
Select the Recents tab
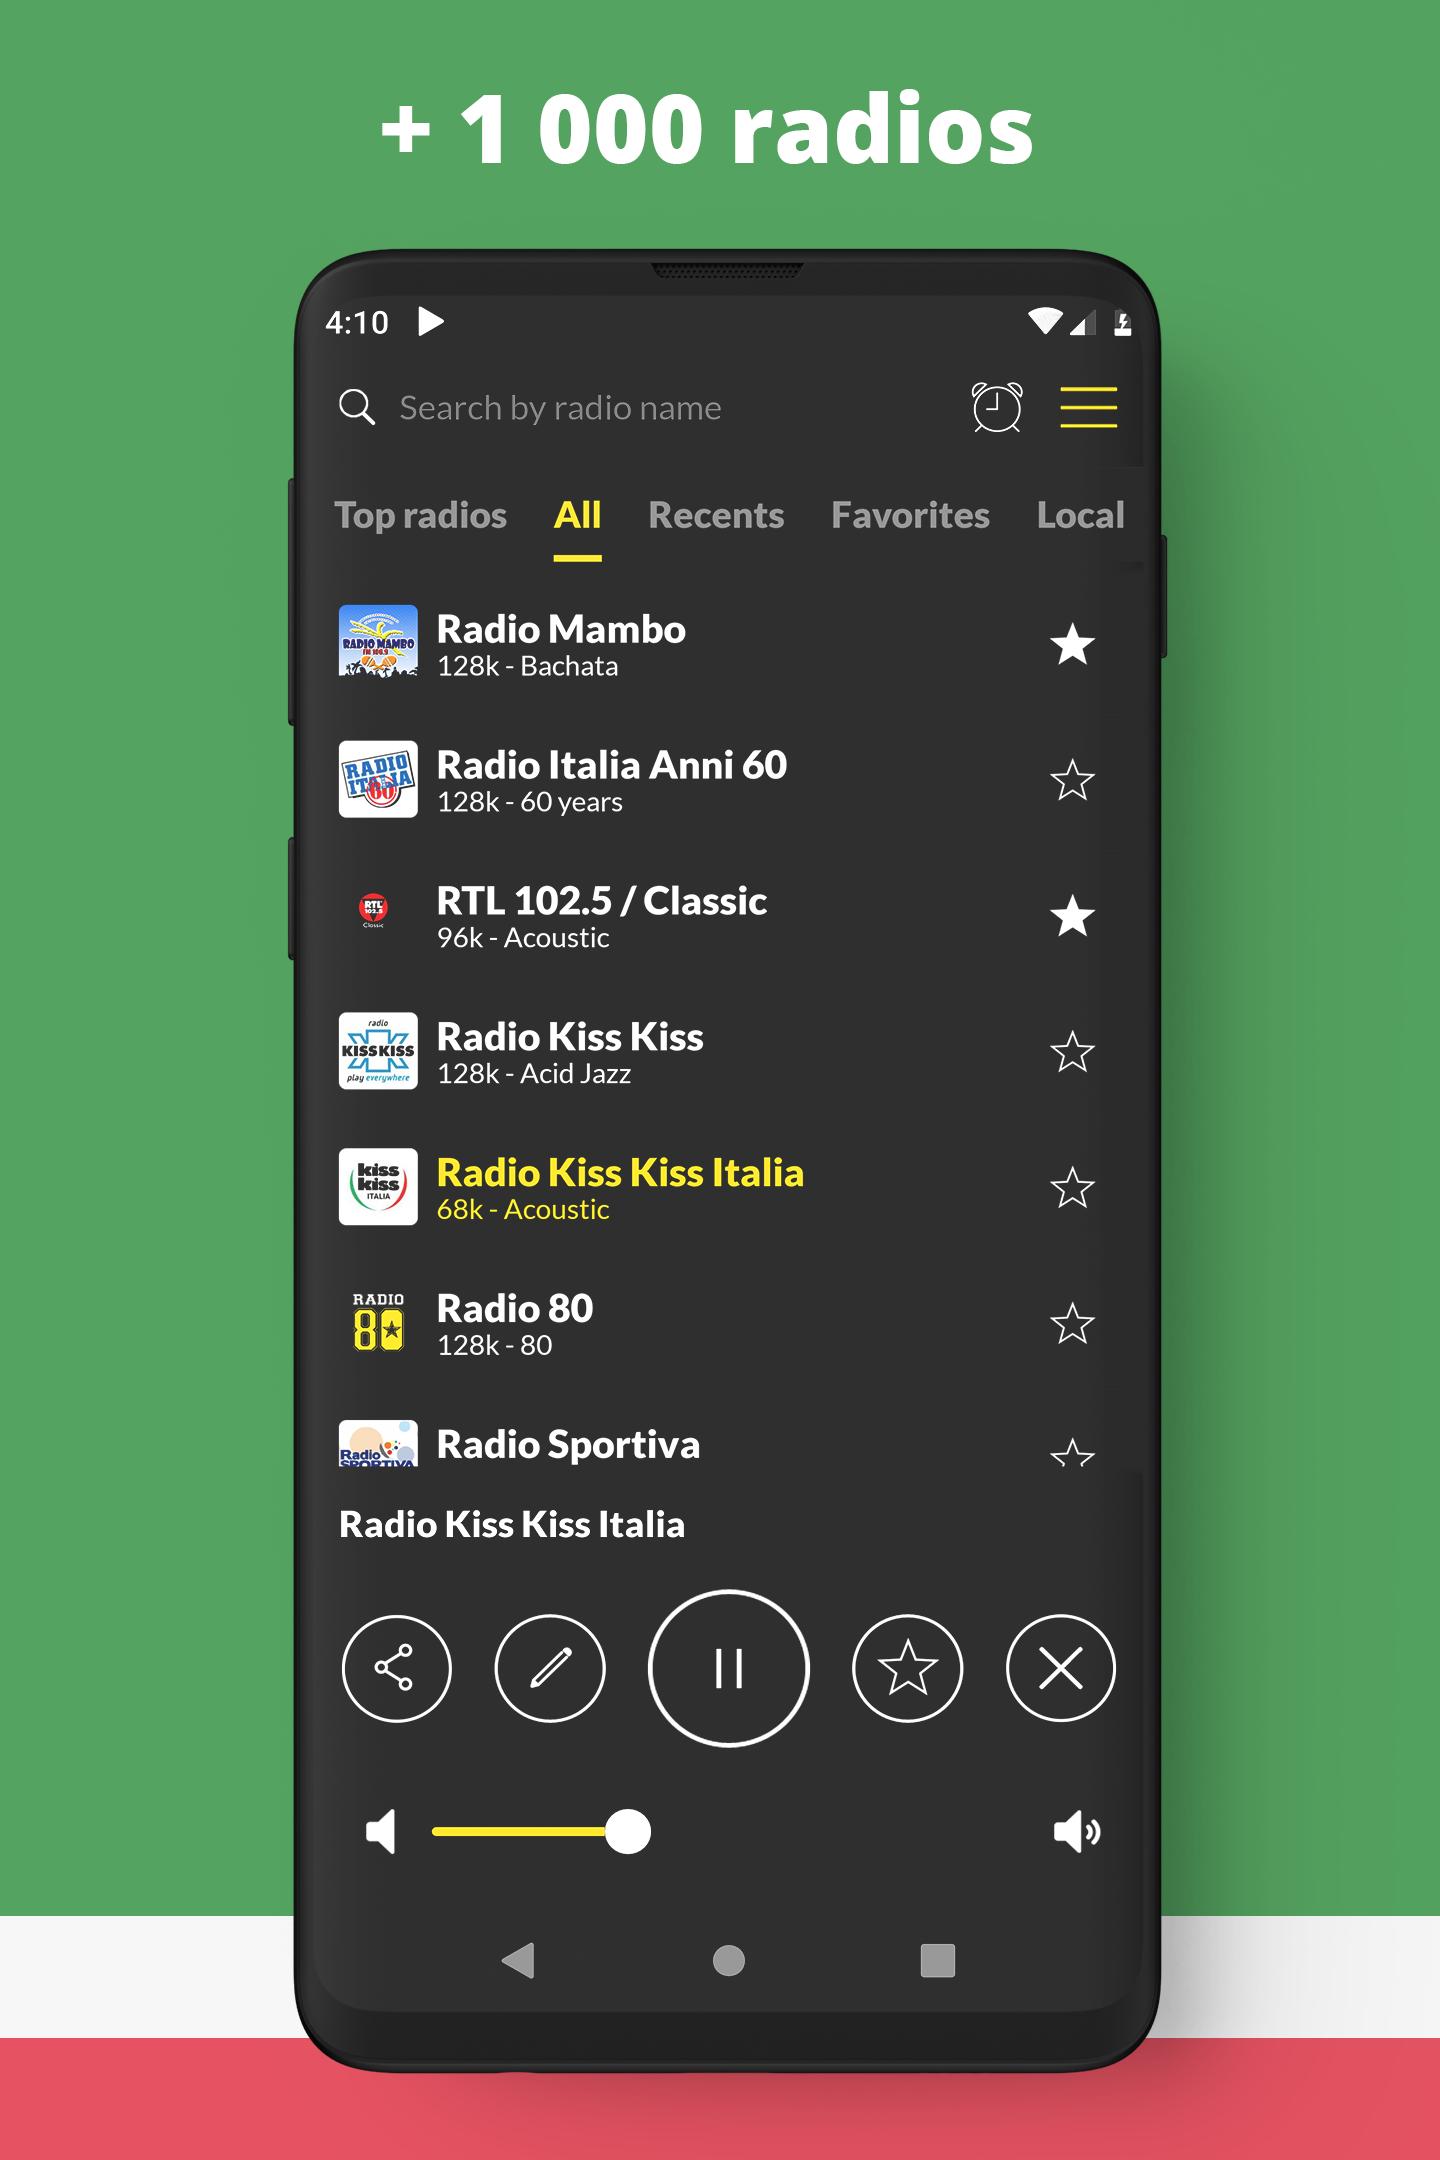(716, 515)
